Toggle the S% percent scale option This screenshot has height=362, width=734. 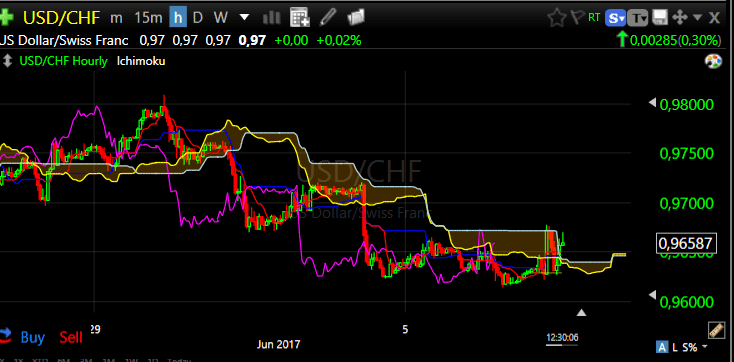(689, 347)
